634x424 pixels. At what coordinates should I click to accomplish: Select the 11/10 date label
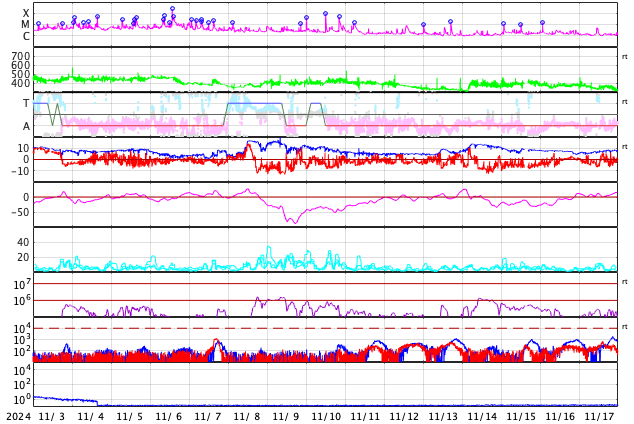pos(325,416)
